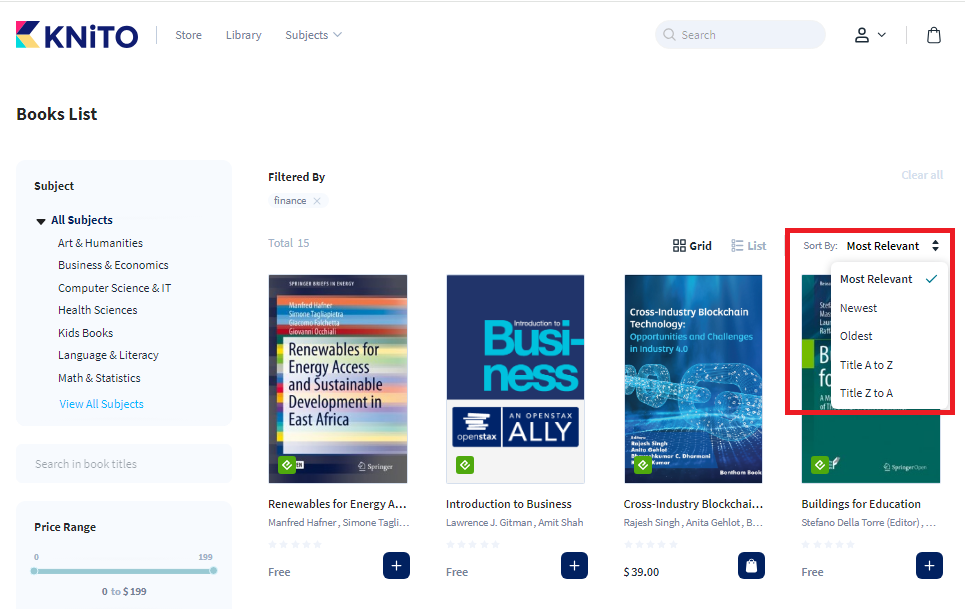
Task: Switch to Grid view
Action: point(692,246)
